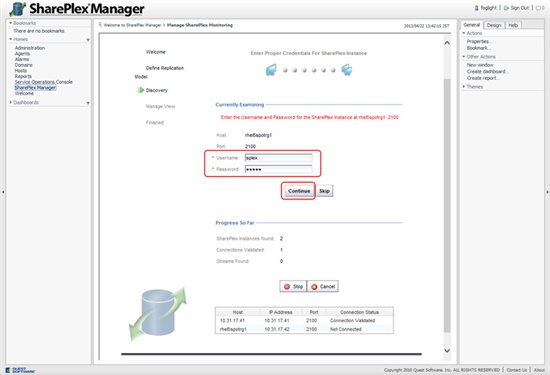Click the Skip button
550x375 pixels.
[x=324, y=191]
